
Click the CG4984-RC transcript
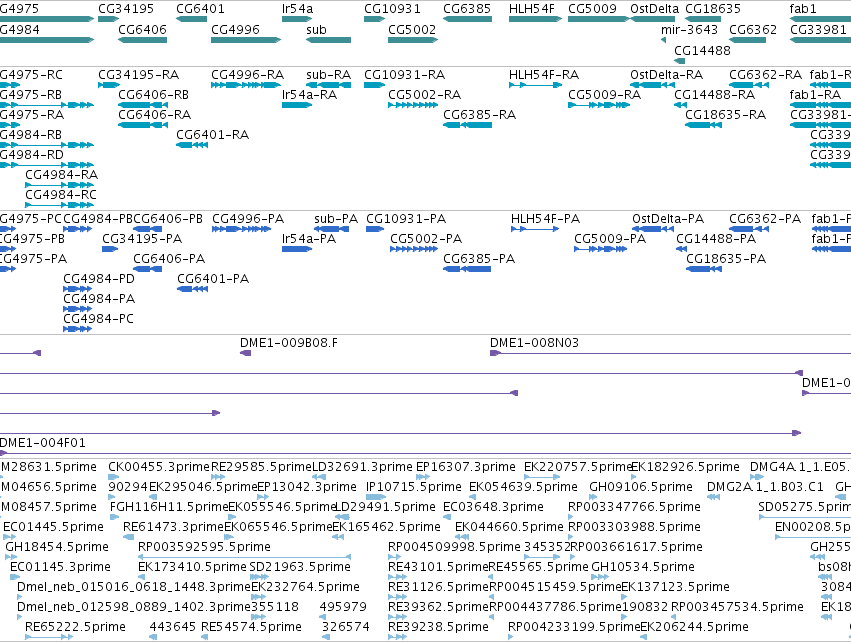[x=60, y=205]
